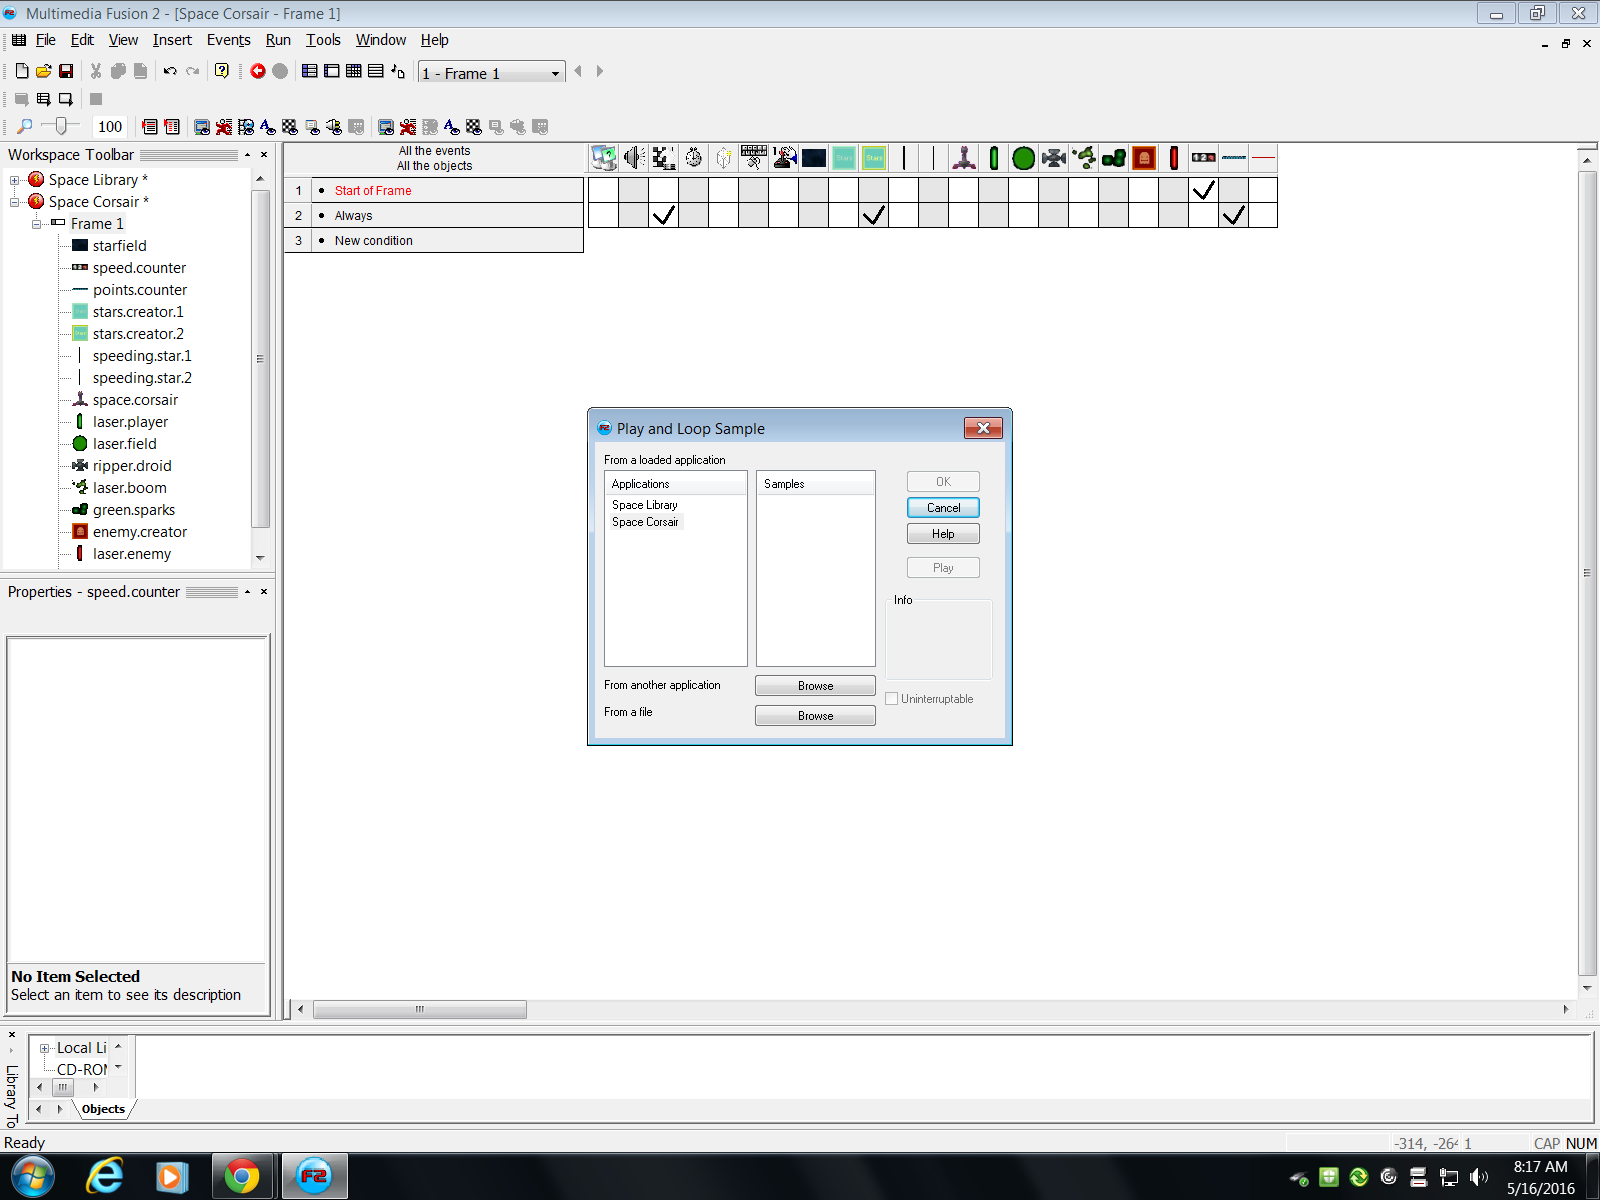Click the Open folder toolbar icon
Screen dimensions: 1600x1200
pos(44,71)
